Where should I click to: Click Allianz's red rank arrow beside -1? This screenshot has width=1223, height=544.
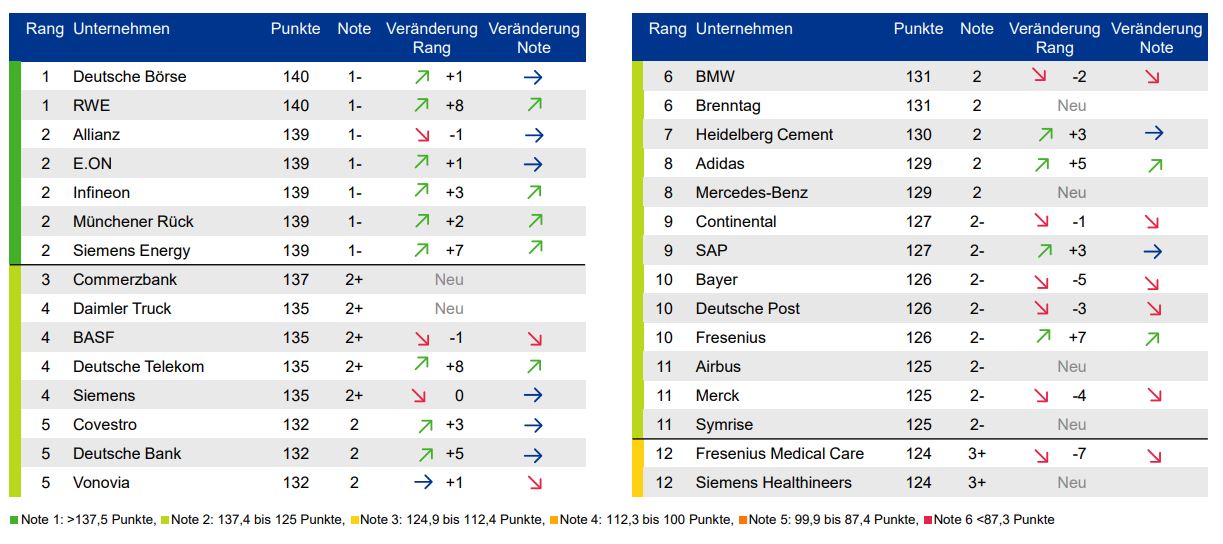(x=422, y=134)
